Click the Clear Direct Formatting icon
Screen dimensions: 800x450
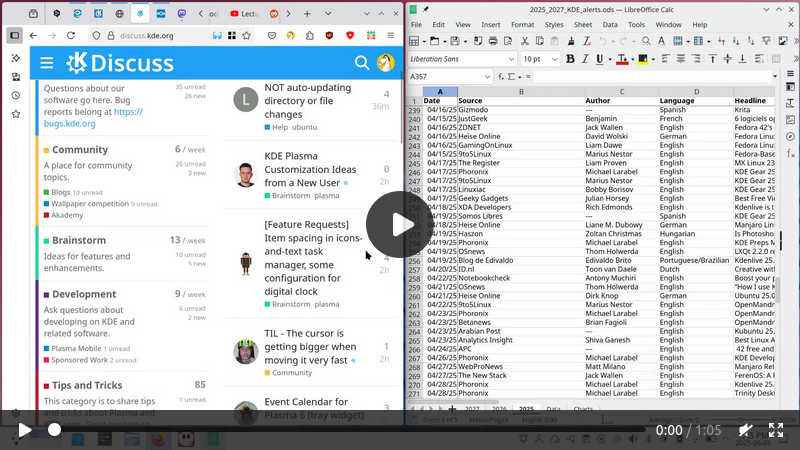tap(587, 41)
